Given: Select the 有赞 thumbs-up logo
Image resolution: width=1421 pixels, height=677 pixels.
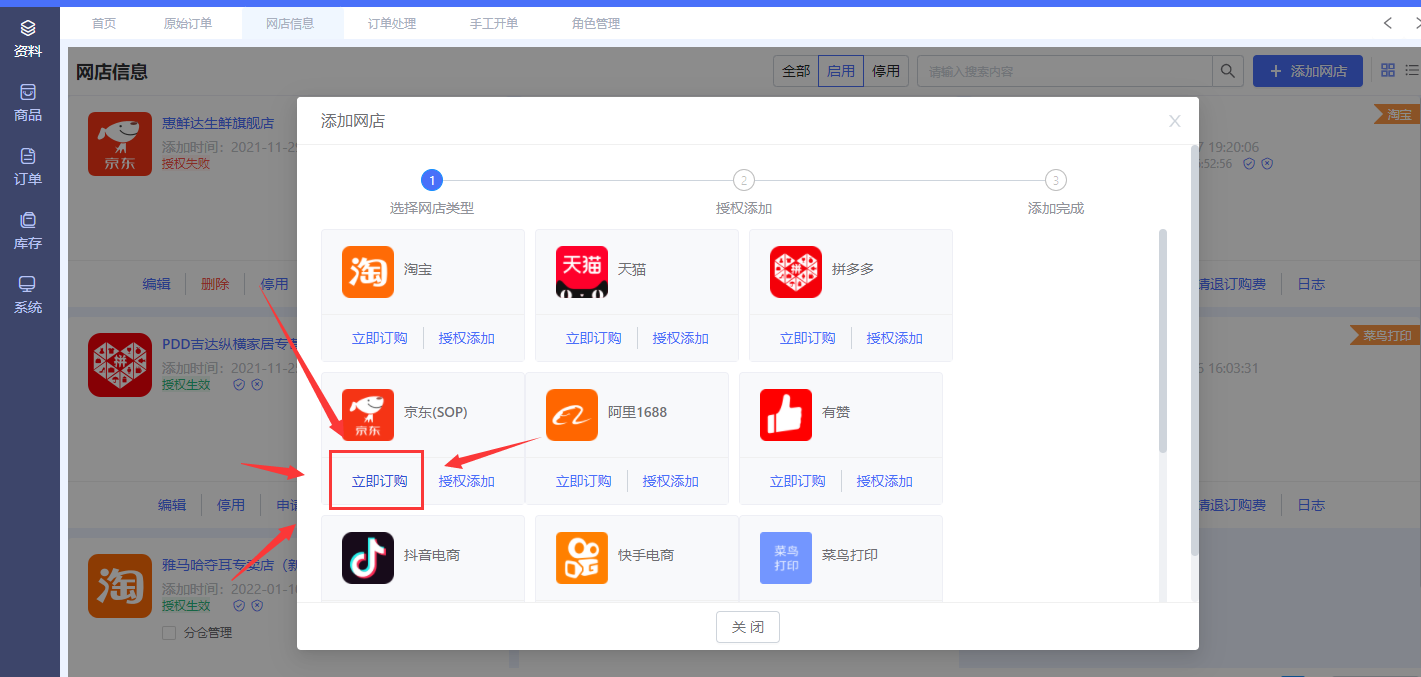Looking at the screenshot, I should point(786,415).
